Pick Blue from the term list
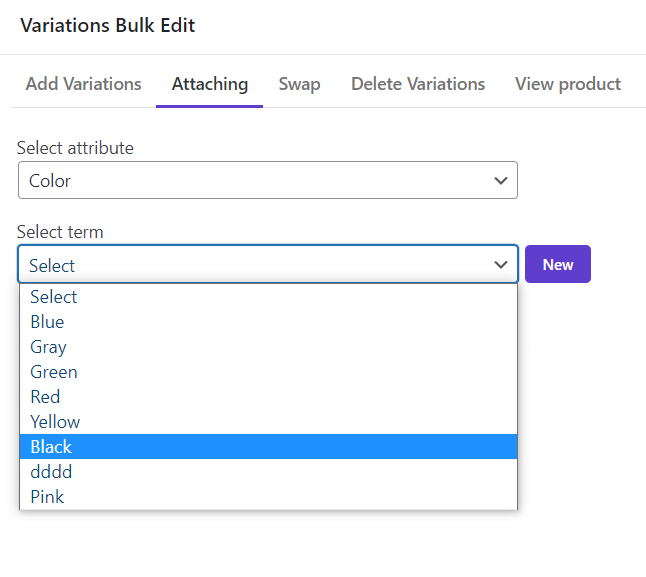The image size is (646, 577). pos(268,322)
